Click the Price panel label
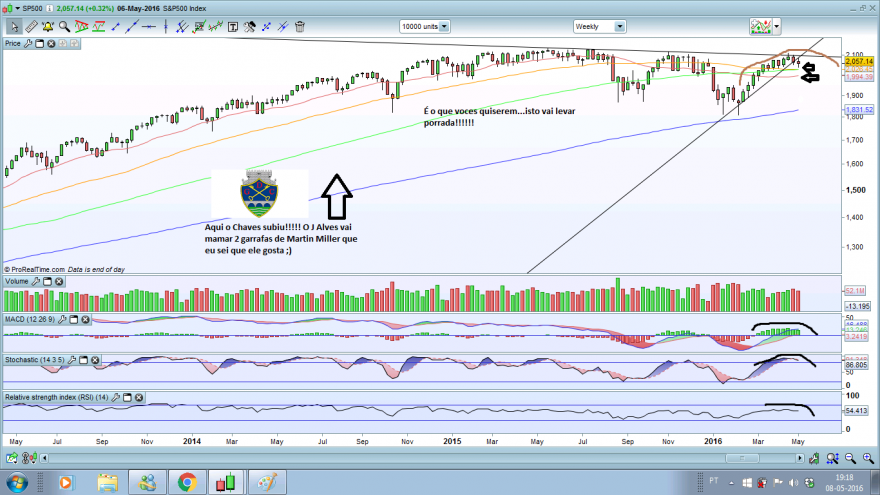The width and height of the screenshot is (880, 495). click(x=12, y=43)
